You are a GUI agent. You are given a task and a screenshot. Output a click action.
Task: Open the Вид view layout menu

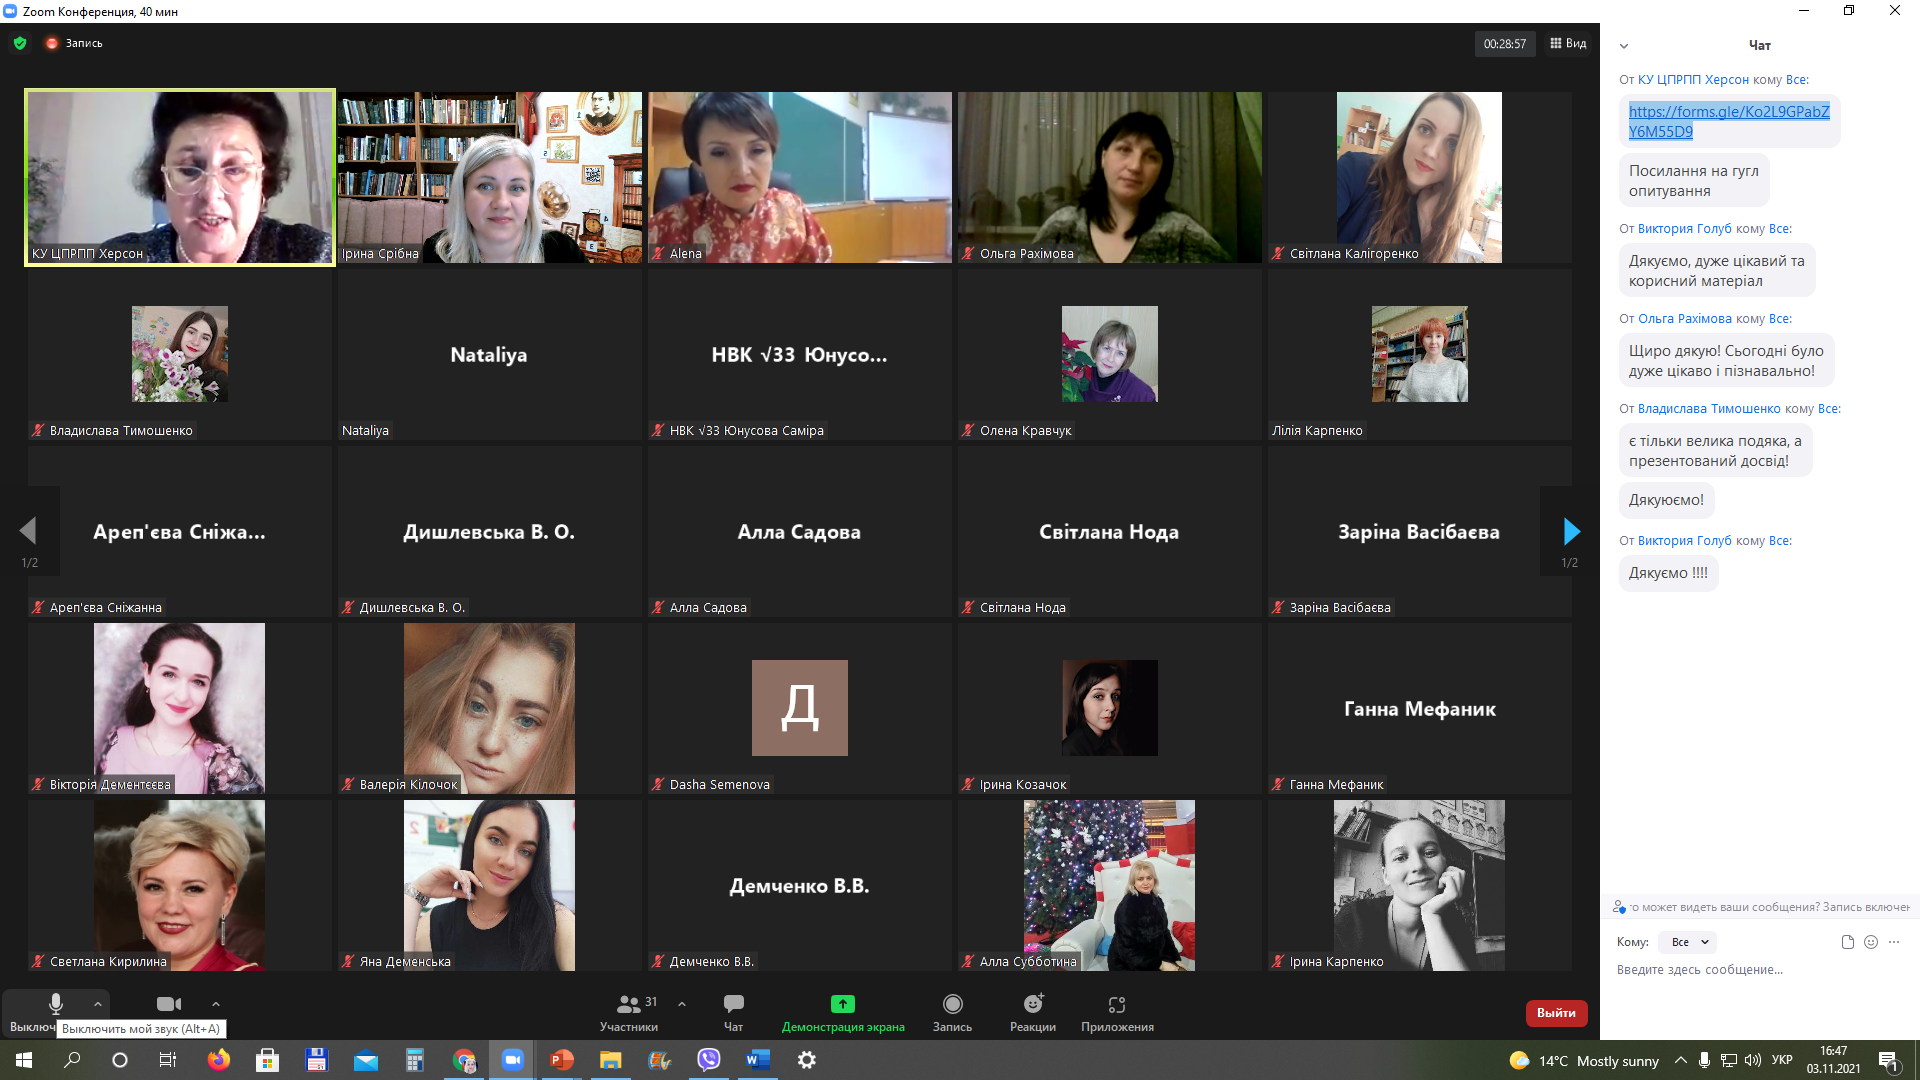(x=1568, y=43)
